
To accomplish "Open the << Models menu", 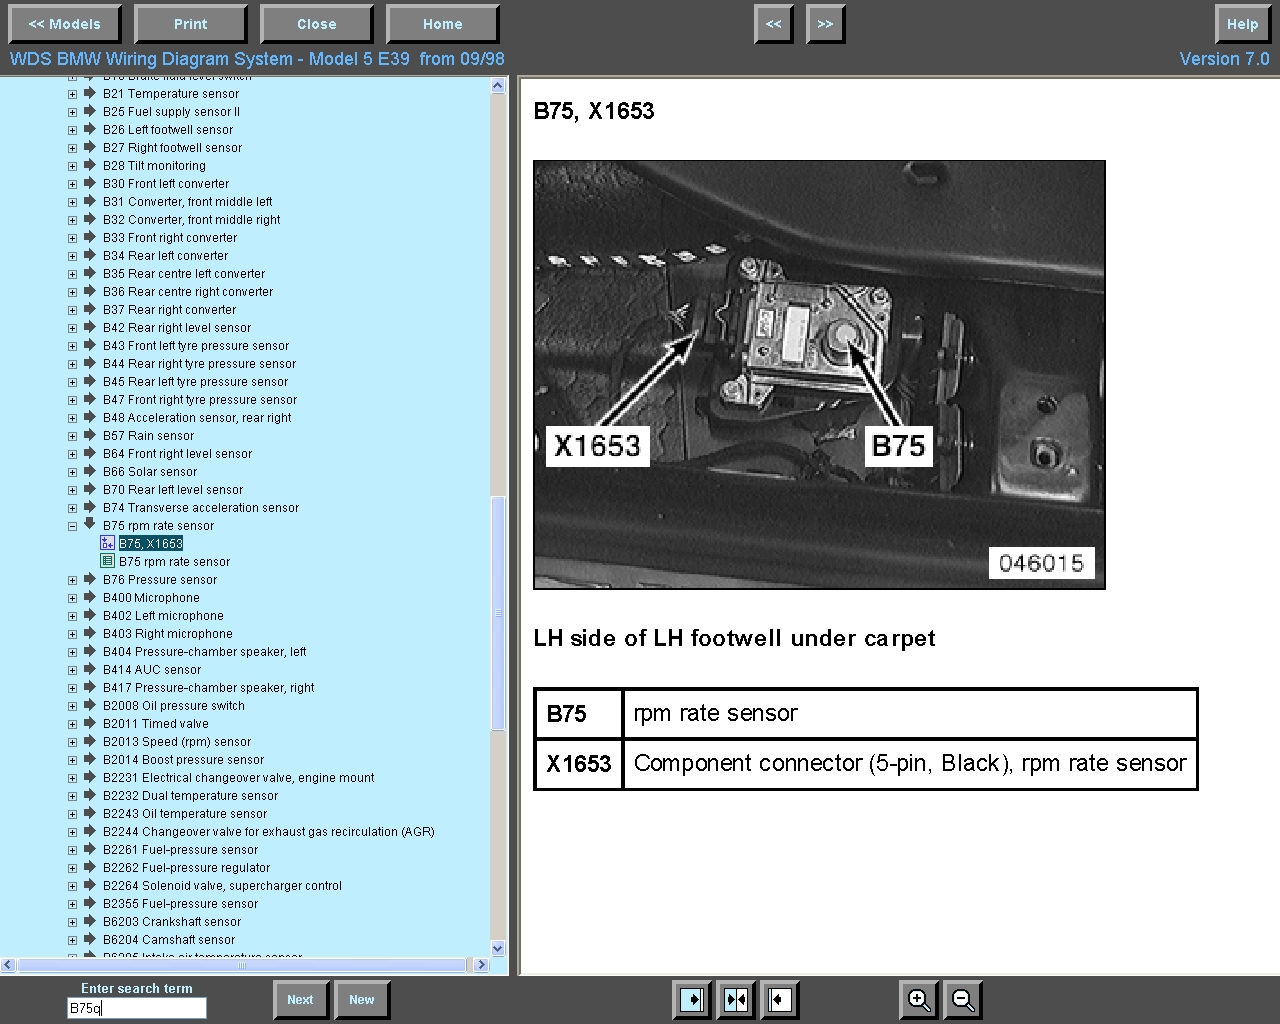I will pyautogui.click(x=64, y=24).
